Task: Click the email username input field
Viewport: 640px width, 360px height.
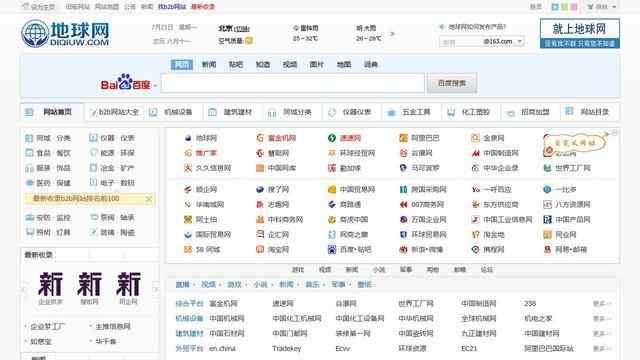Action: (x=461, y=42)
